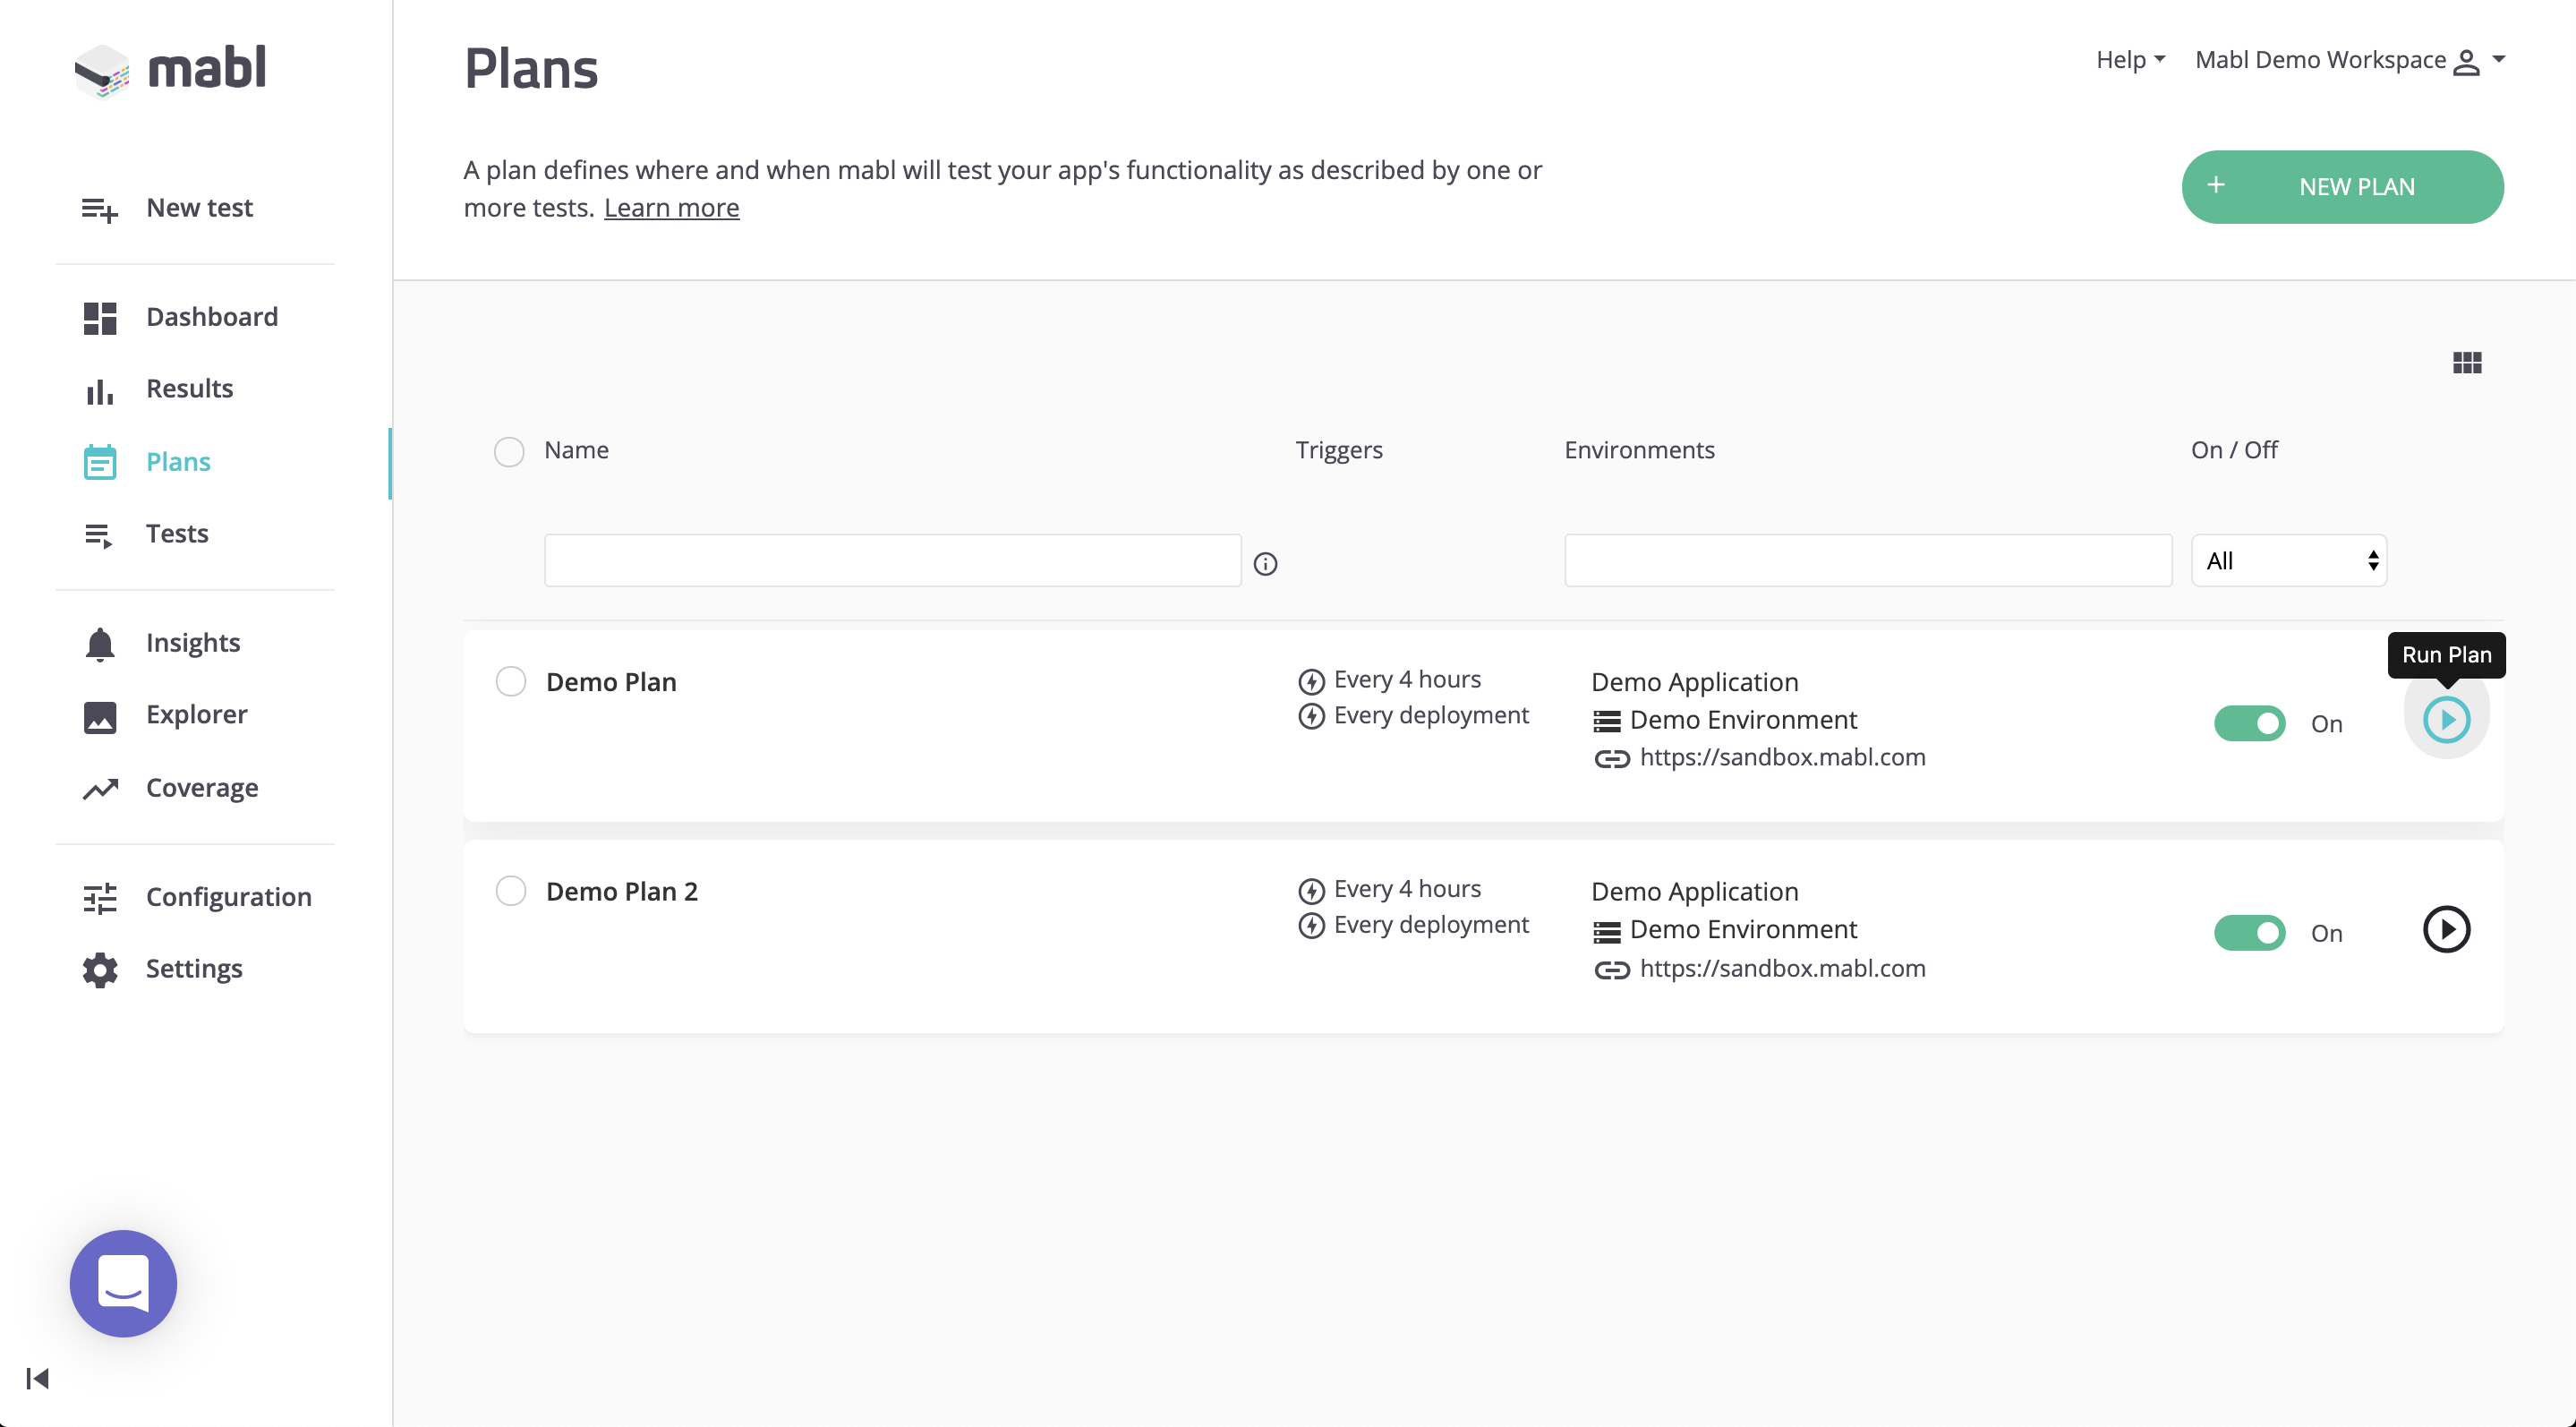Click the Run Plan play icon for Demo Plan

coord(2446,720)
